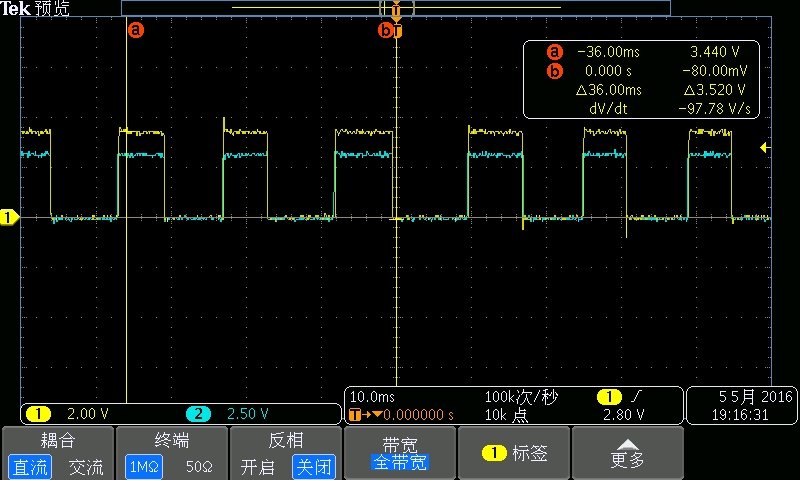Click the trigger level arrow at right edge
The height and width of the screenshot is (480, 800).
(x=765, y=148)
